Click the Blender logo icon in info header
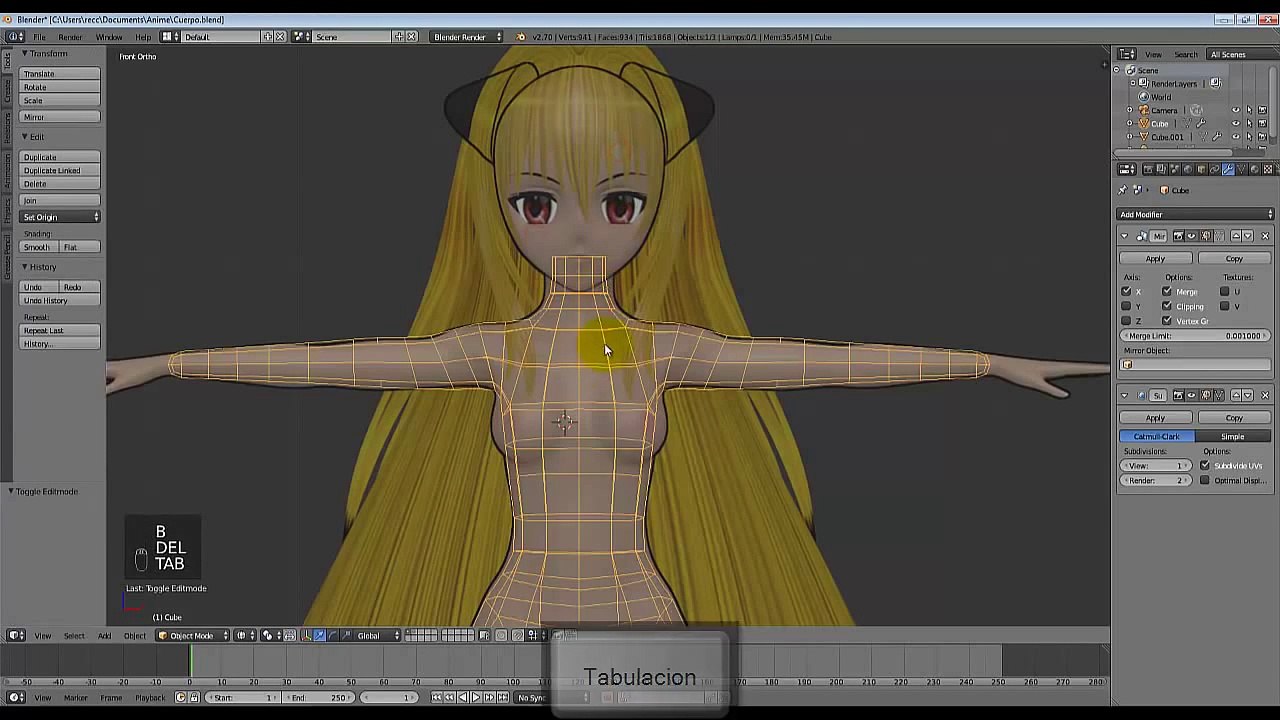This screenshot has height=720, width=1280. (x=520, y=37)
